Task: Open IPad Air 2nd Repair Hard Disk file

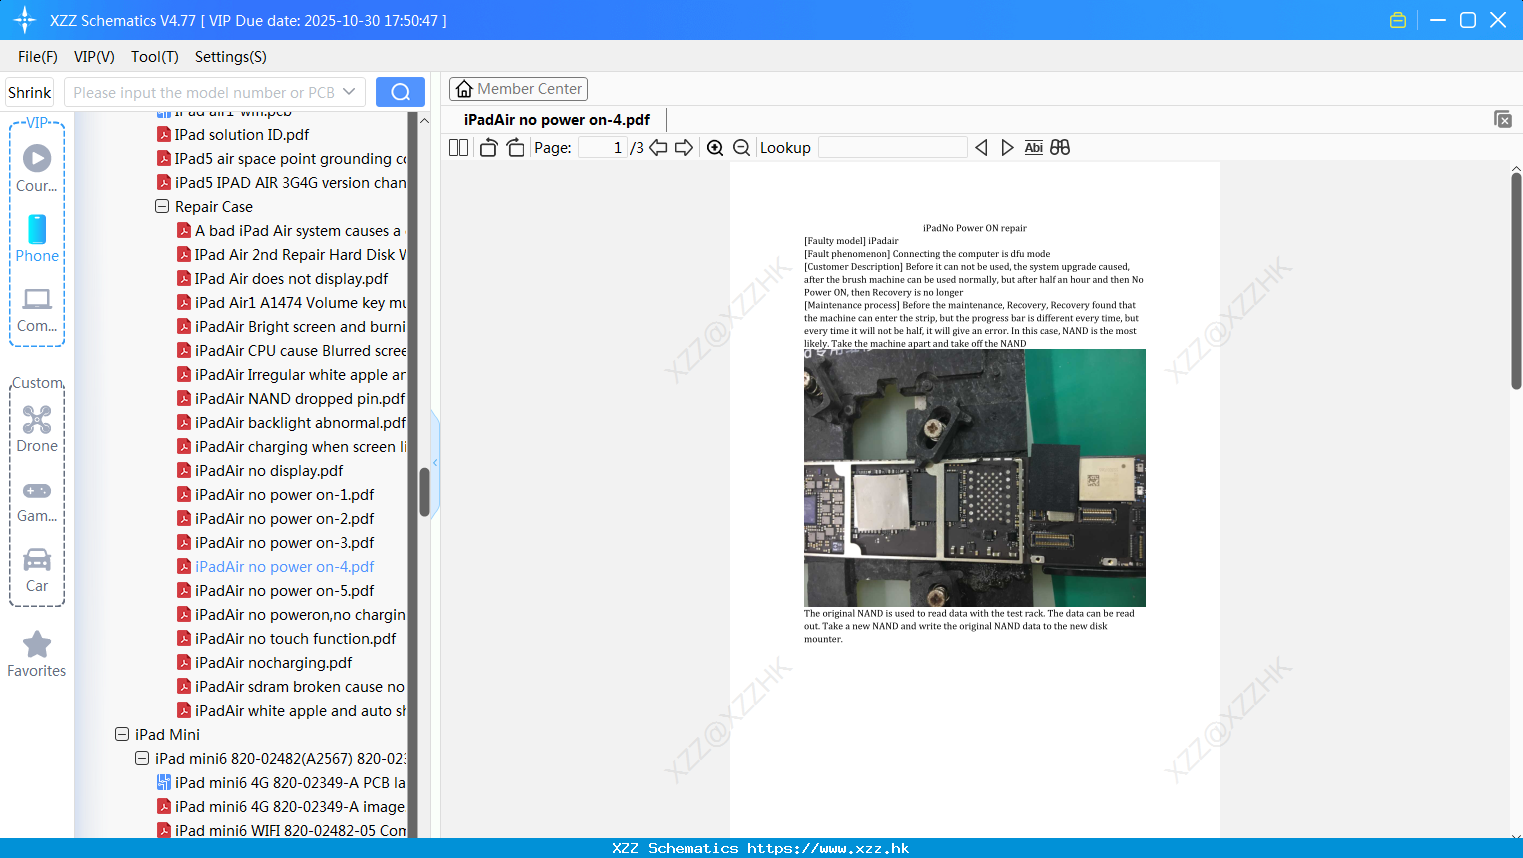Action: [291, 255]
